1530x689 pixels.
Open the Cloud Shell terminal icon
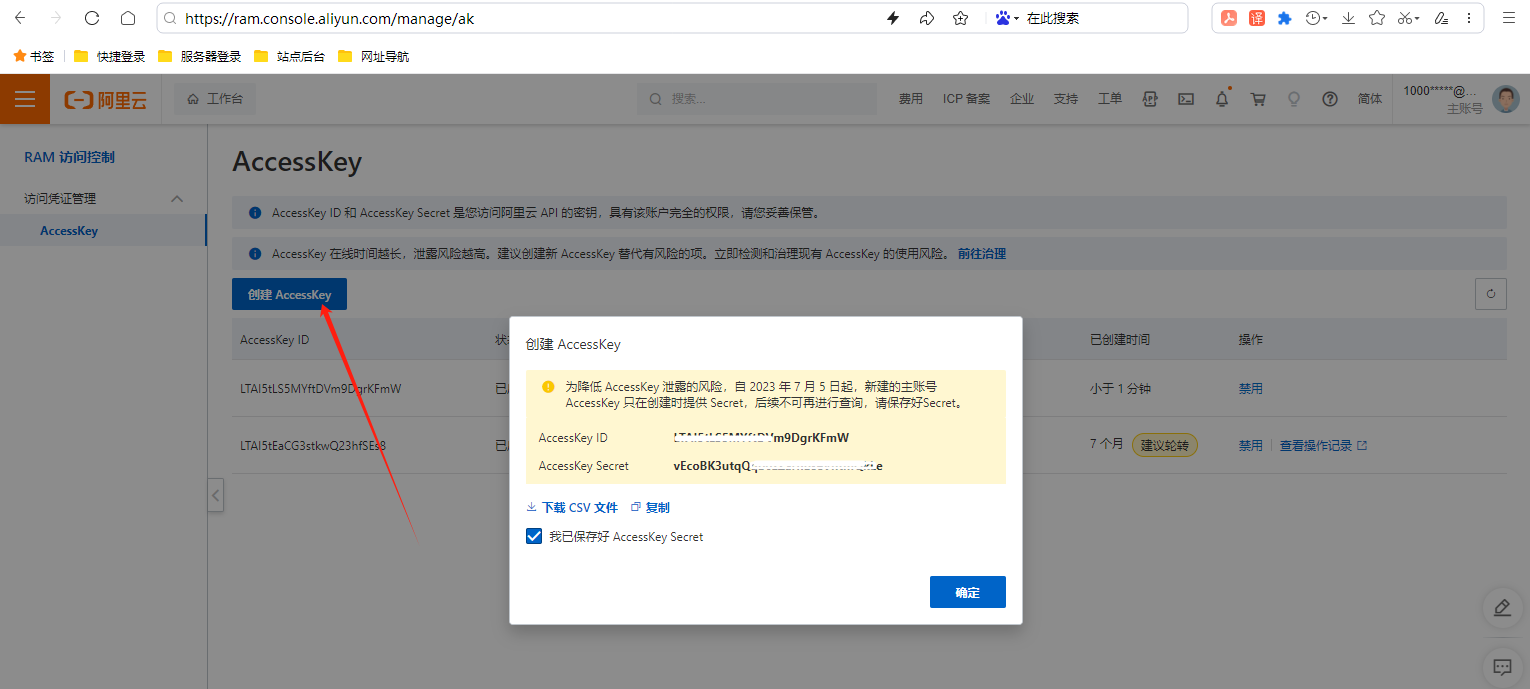pos(1186,99)
